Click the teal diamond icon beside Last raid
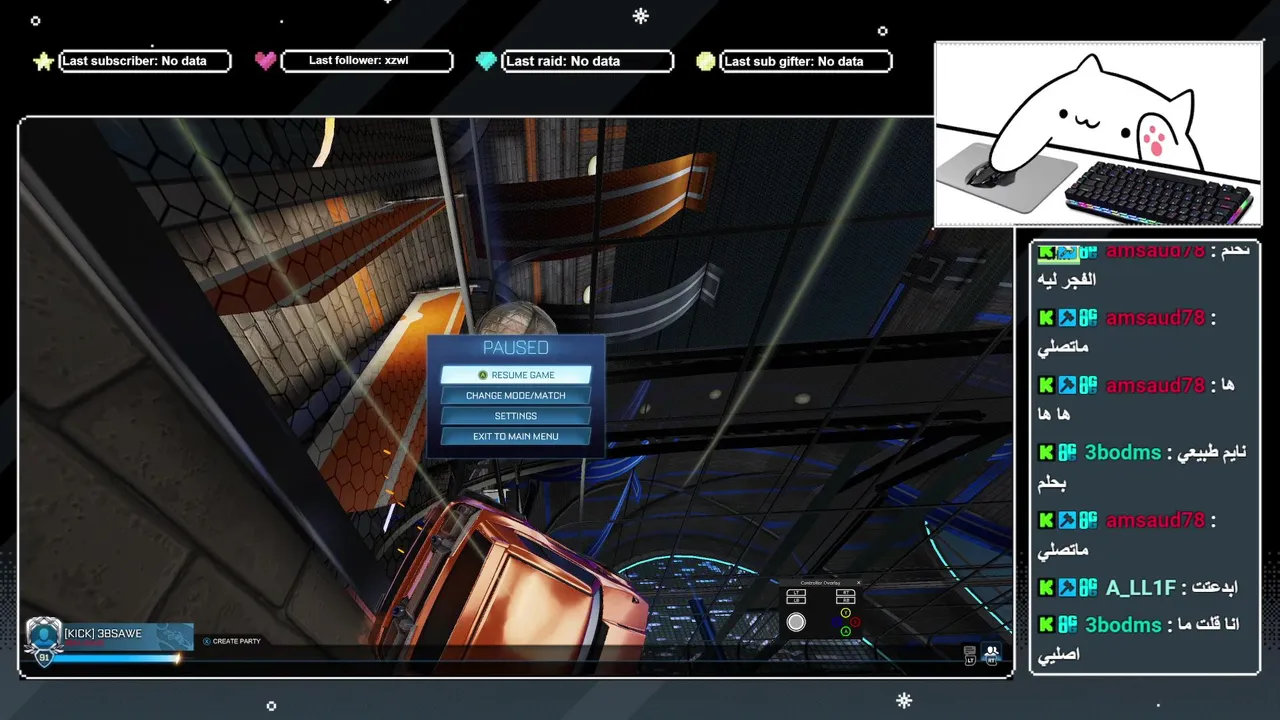 click(486, 61)
